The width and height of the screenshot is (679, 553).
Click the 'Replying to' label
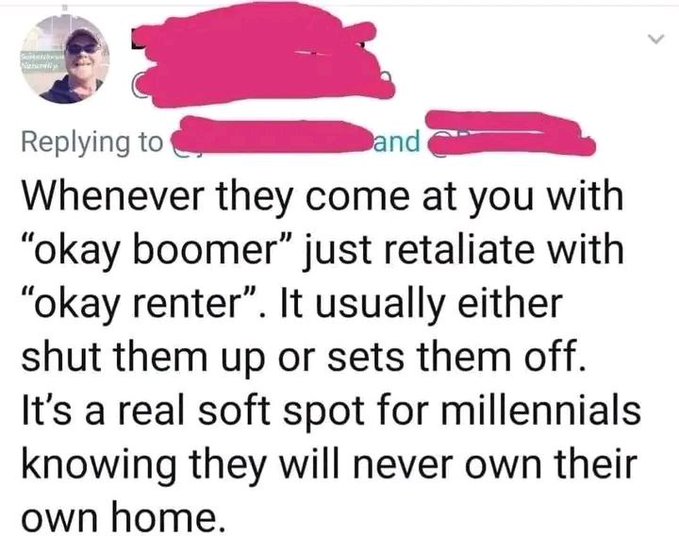tap(92, 143)
